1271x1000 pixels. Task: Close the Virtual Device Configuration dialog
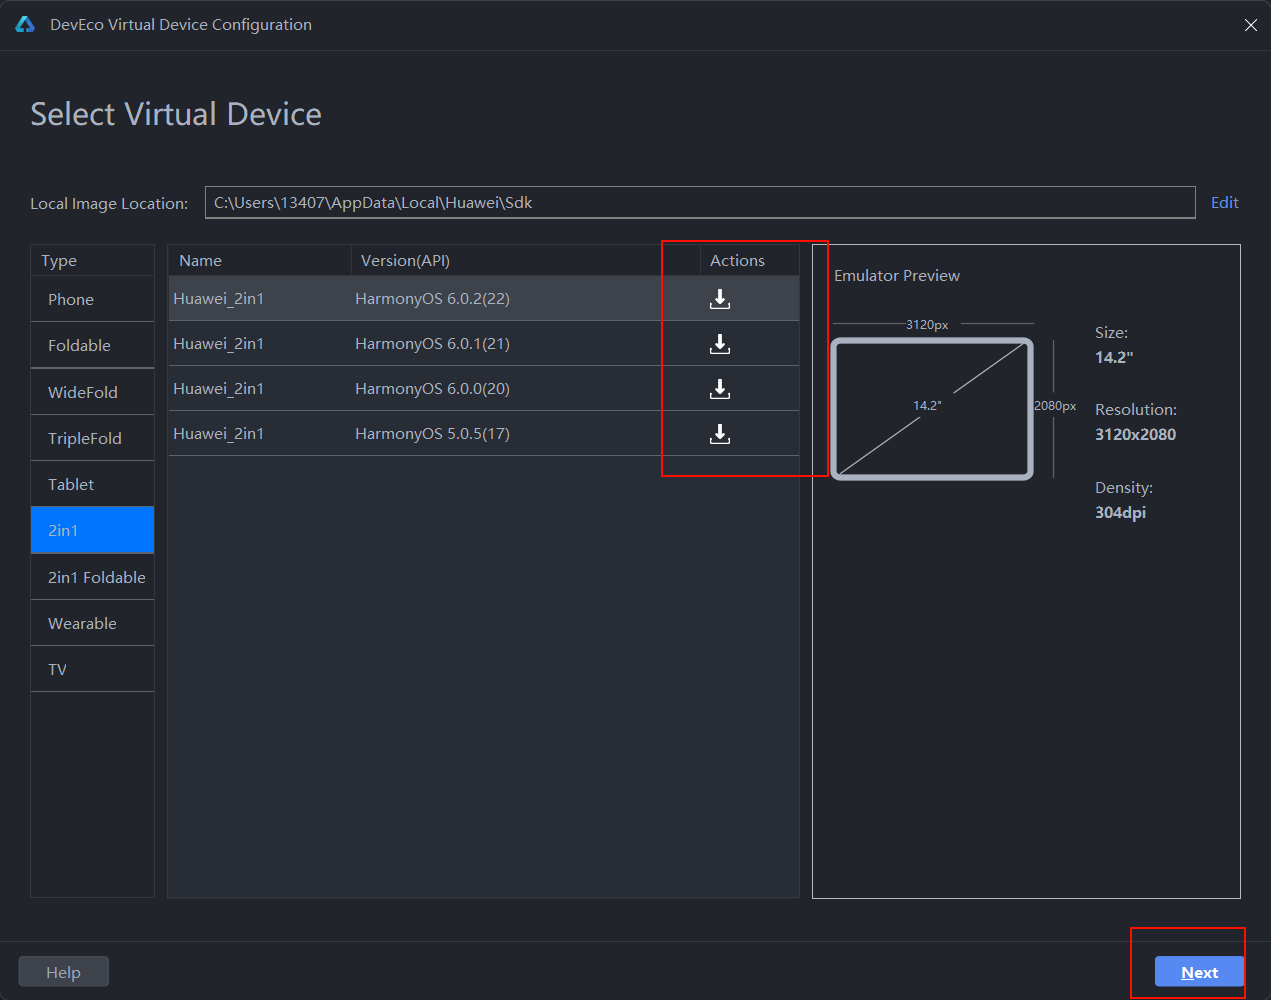[x=1250, y=25]
